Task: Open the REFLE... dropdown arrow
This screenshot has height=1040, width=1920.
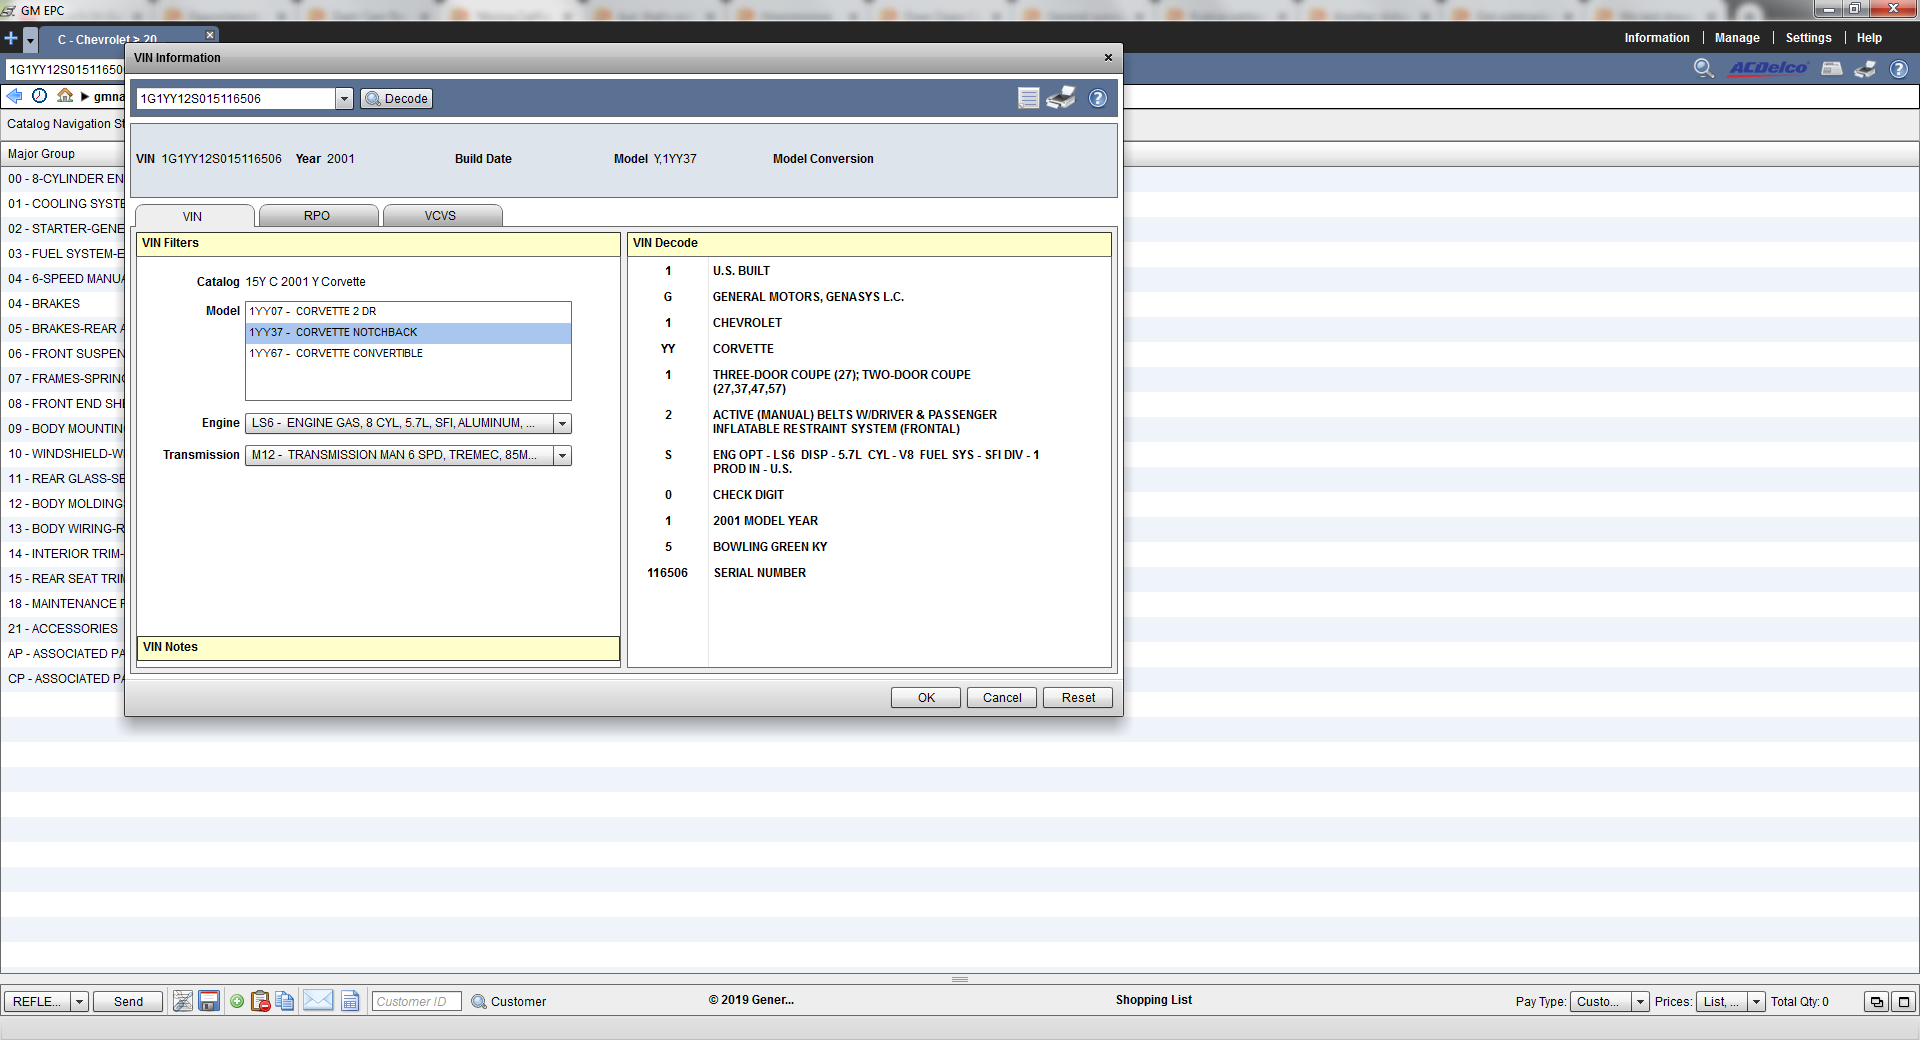Action: 79,1002
